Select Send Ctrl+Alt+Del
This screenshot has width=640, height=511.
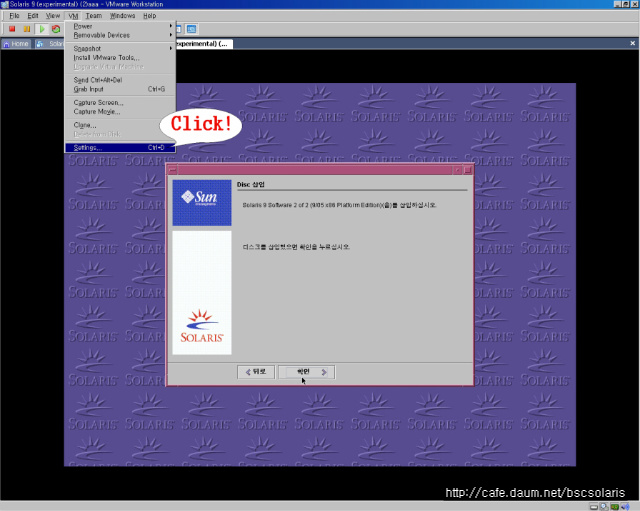(x=120, y=80)
